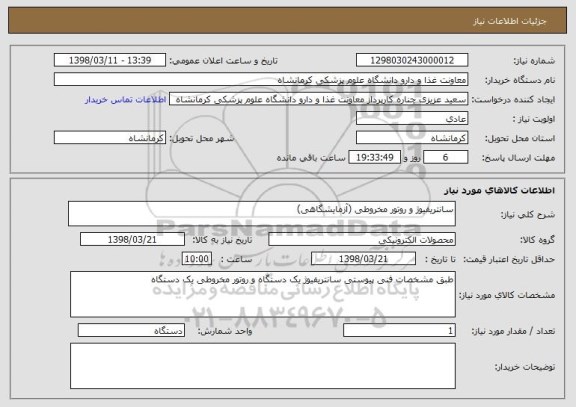Click the label حداقل تاریخ اعتبار قیمت

(509, 260)
